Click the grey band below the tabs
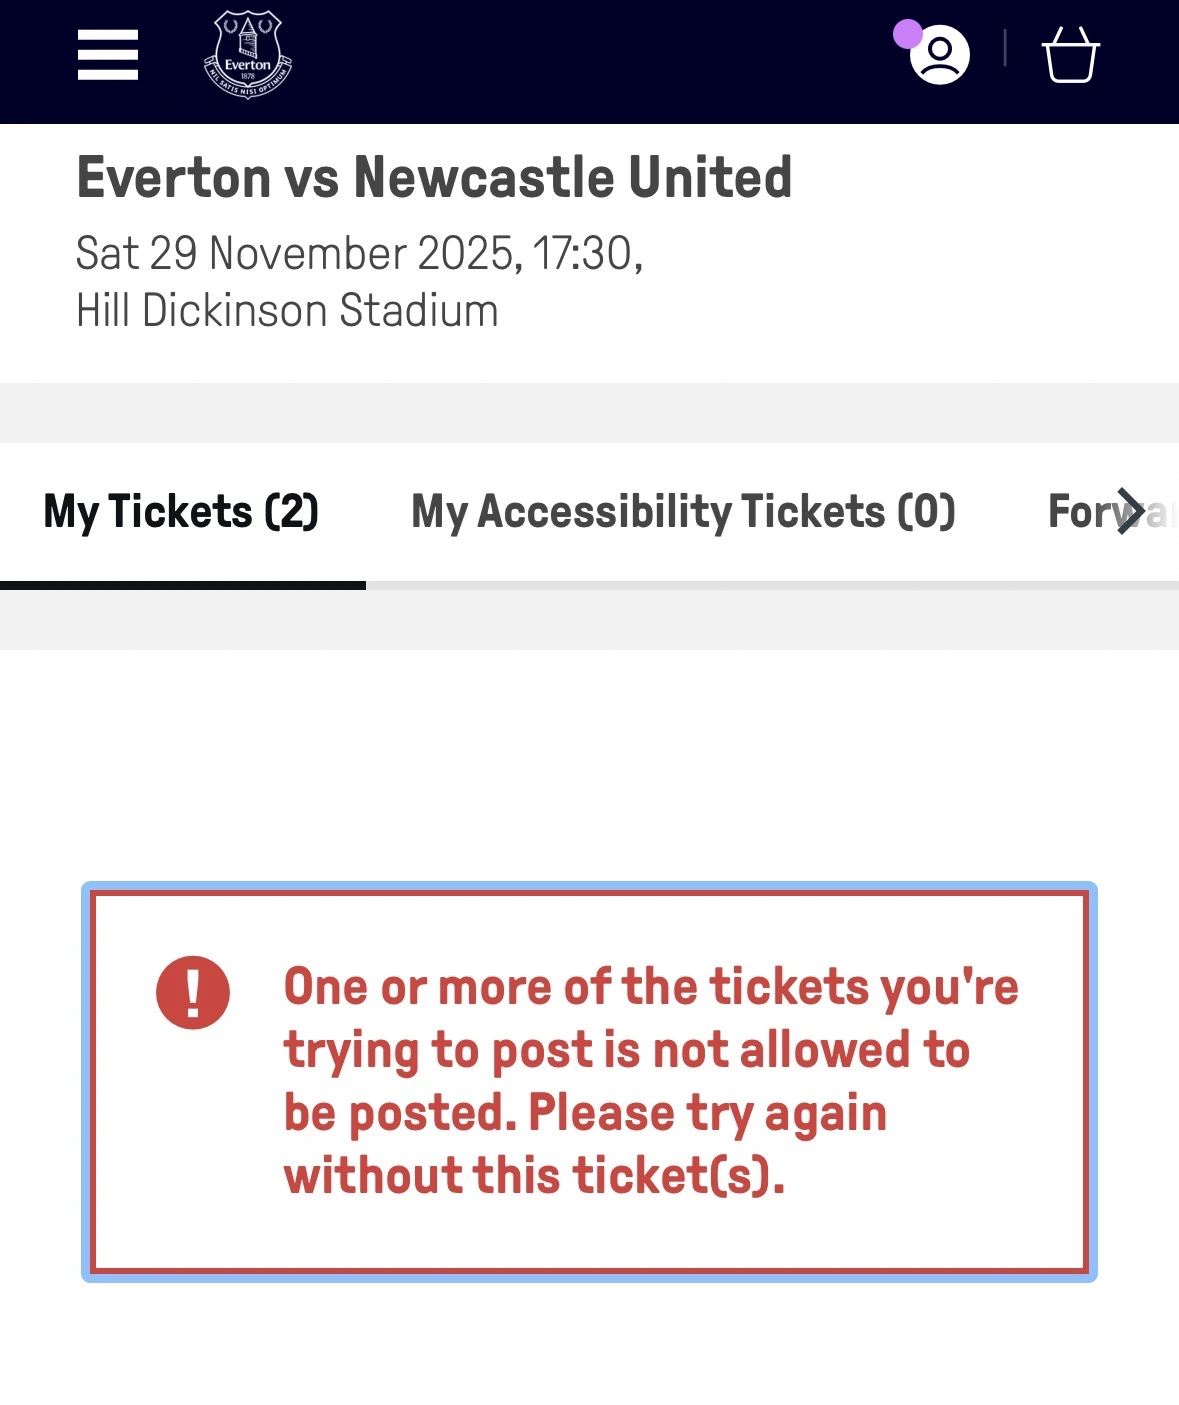Screen dimensions: 1179x1405 [589, 620]
